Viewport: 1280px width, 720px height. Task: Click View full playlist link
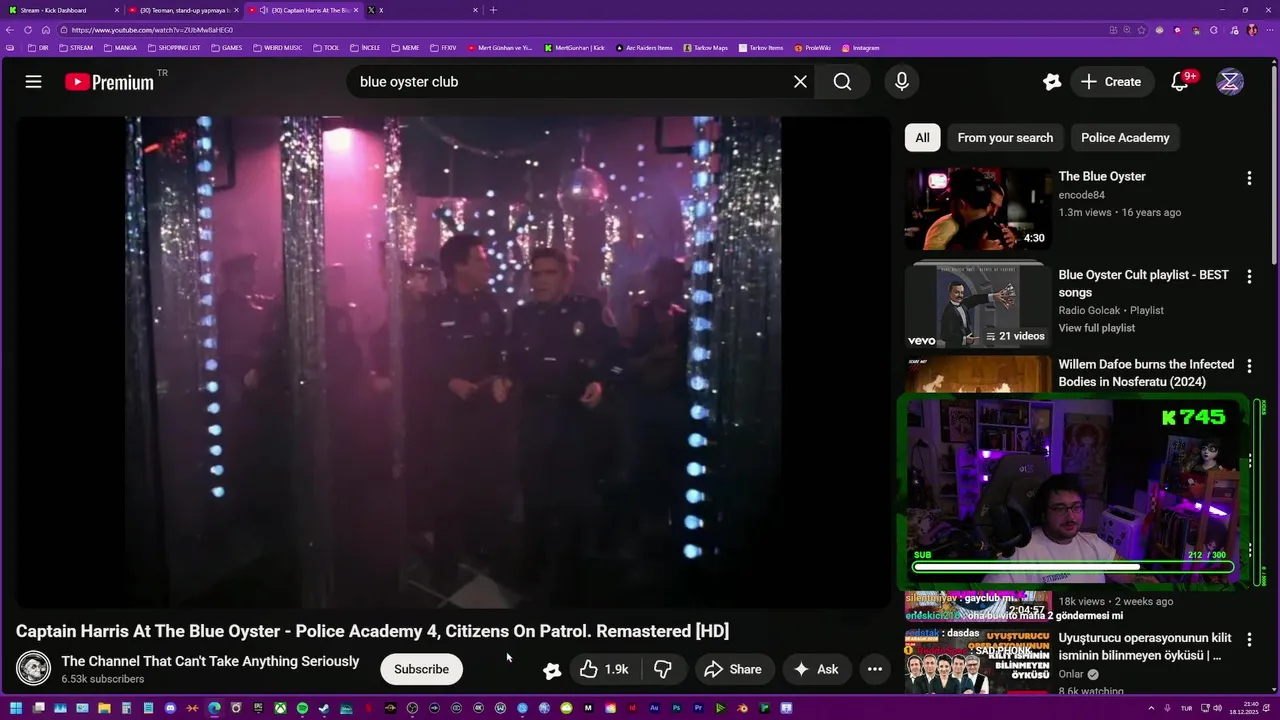point(1097,328)
